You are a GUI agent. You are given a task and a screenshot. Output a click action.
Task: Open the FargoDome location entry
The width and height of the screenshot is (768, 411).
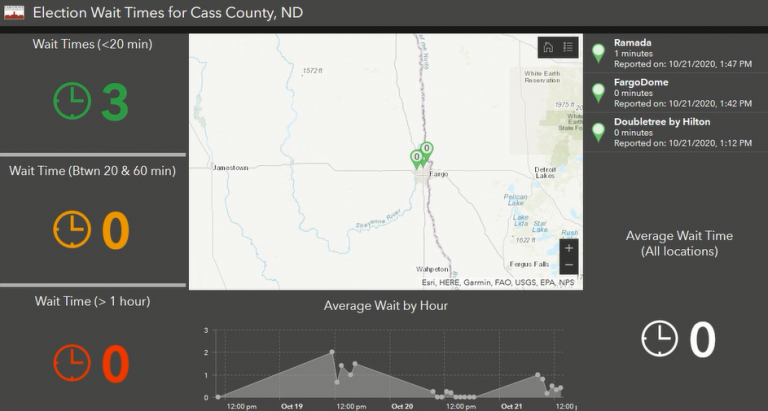(675, 93)
